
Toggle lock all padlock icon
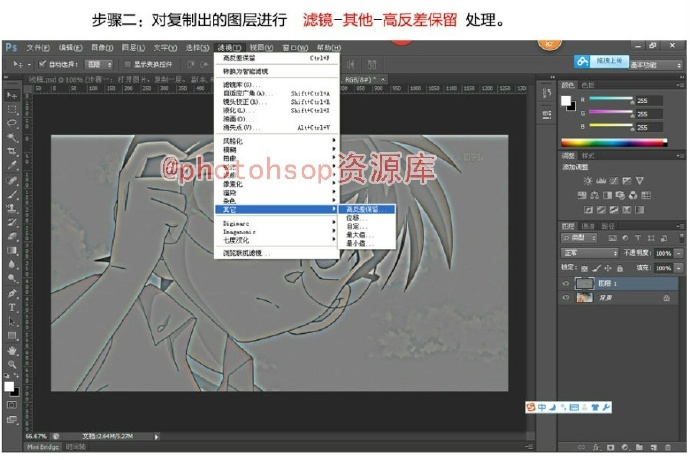click(x=620, y=268)
